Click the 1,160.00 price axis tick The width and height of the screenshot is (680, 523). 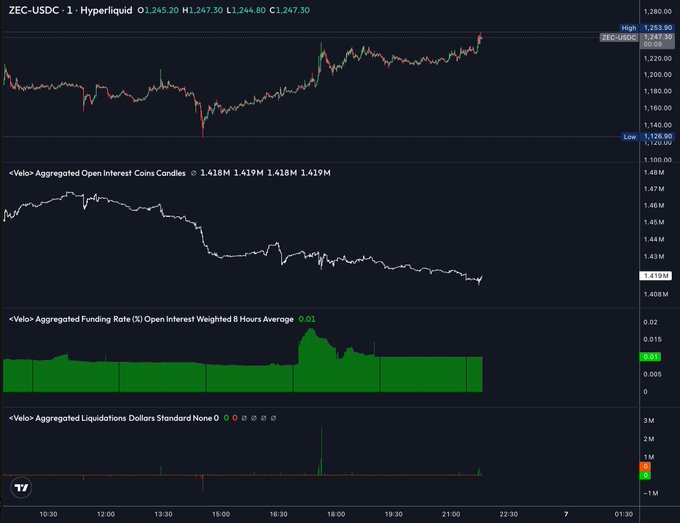click(x=657, y=108)
